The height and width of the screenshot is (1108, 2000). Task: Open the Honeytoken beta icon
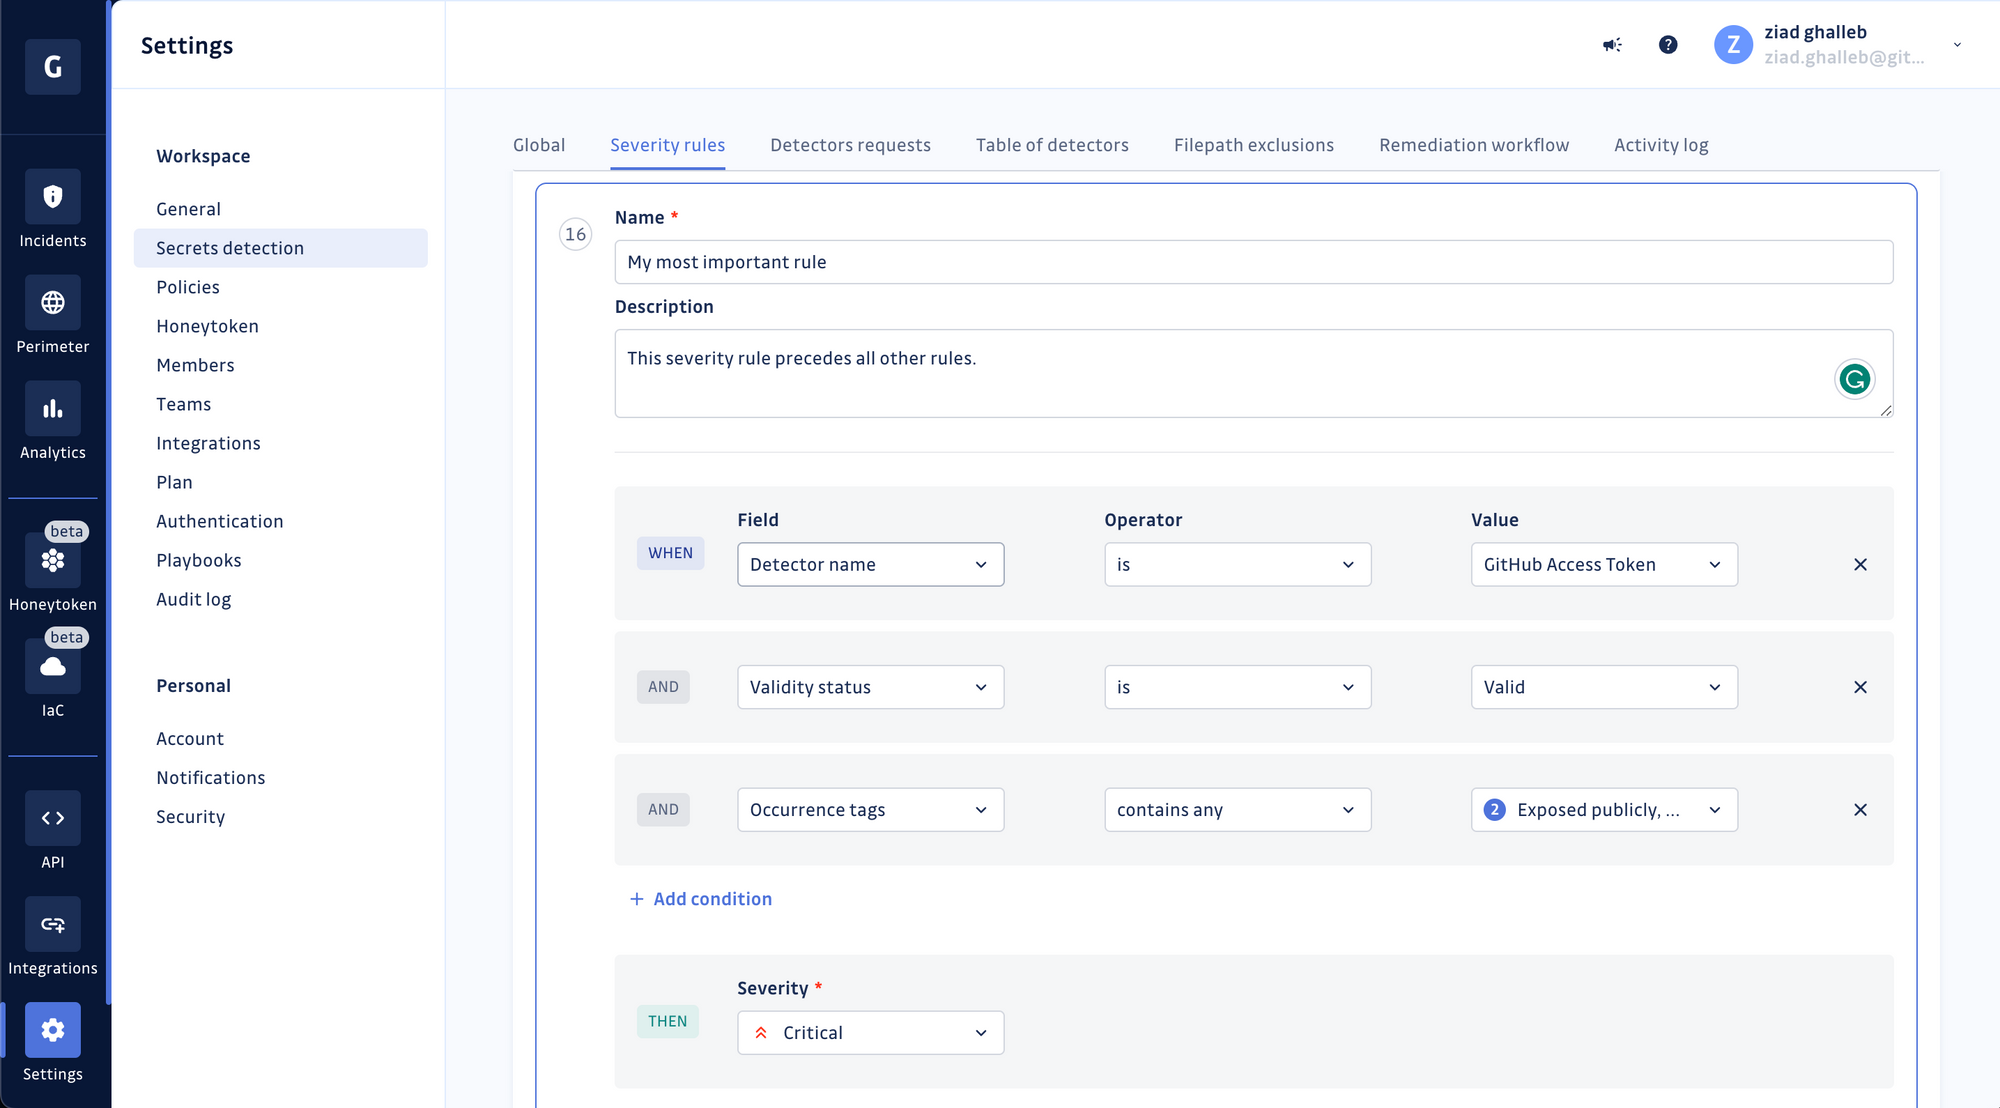[53, 561]
